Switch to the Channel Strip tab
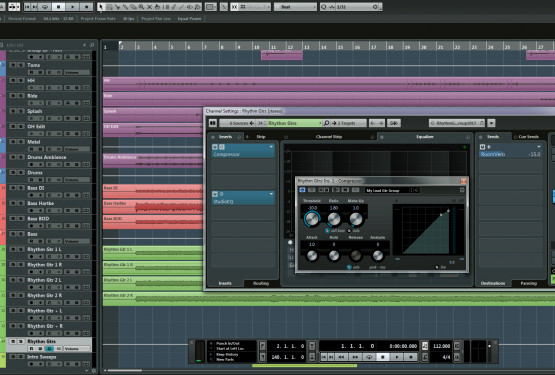Screen dimensions: 555x375 click(329, 137)
